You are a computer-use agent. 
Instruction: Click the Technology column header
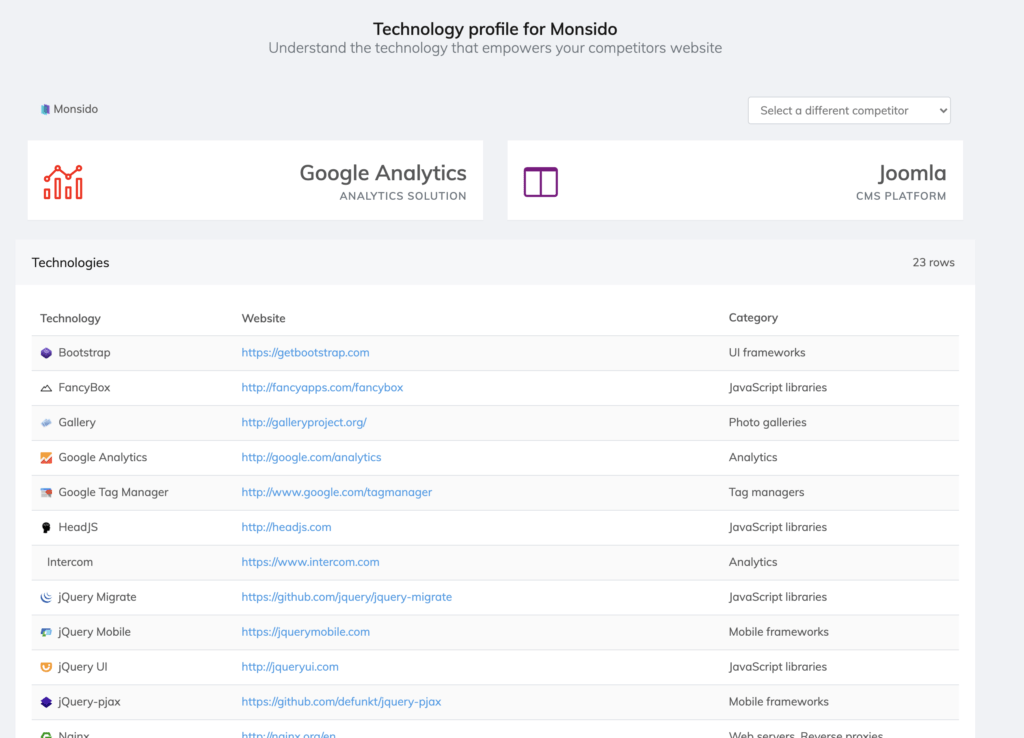pyautogui.click(x=70, y=319)
